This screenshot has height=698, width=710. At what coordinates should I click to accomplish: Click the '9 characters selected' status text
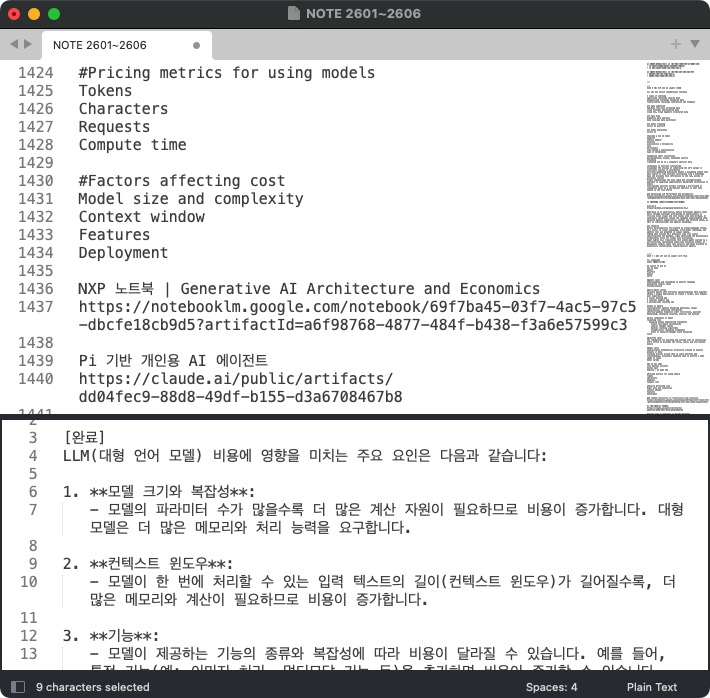pos(93,687)
